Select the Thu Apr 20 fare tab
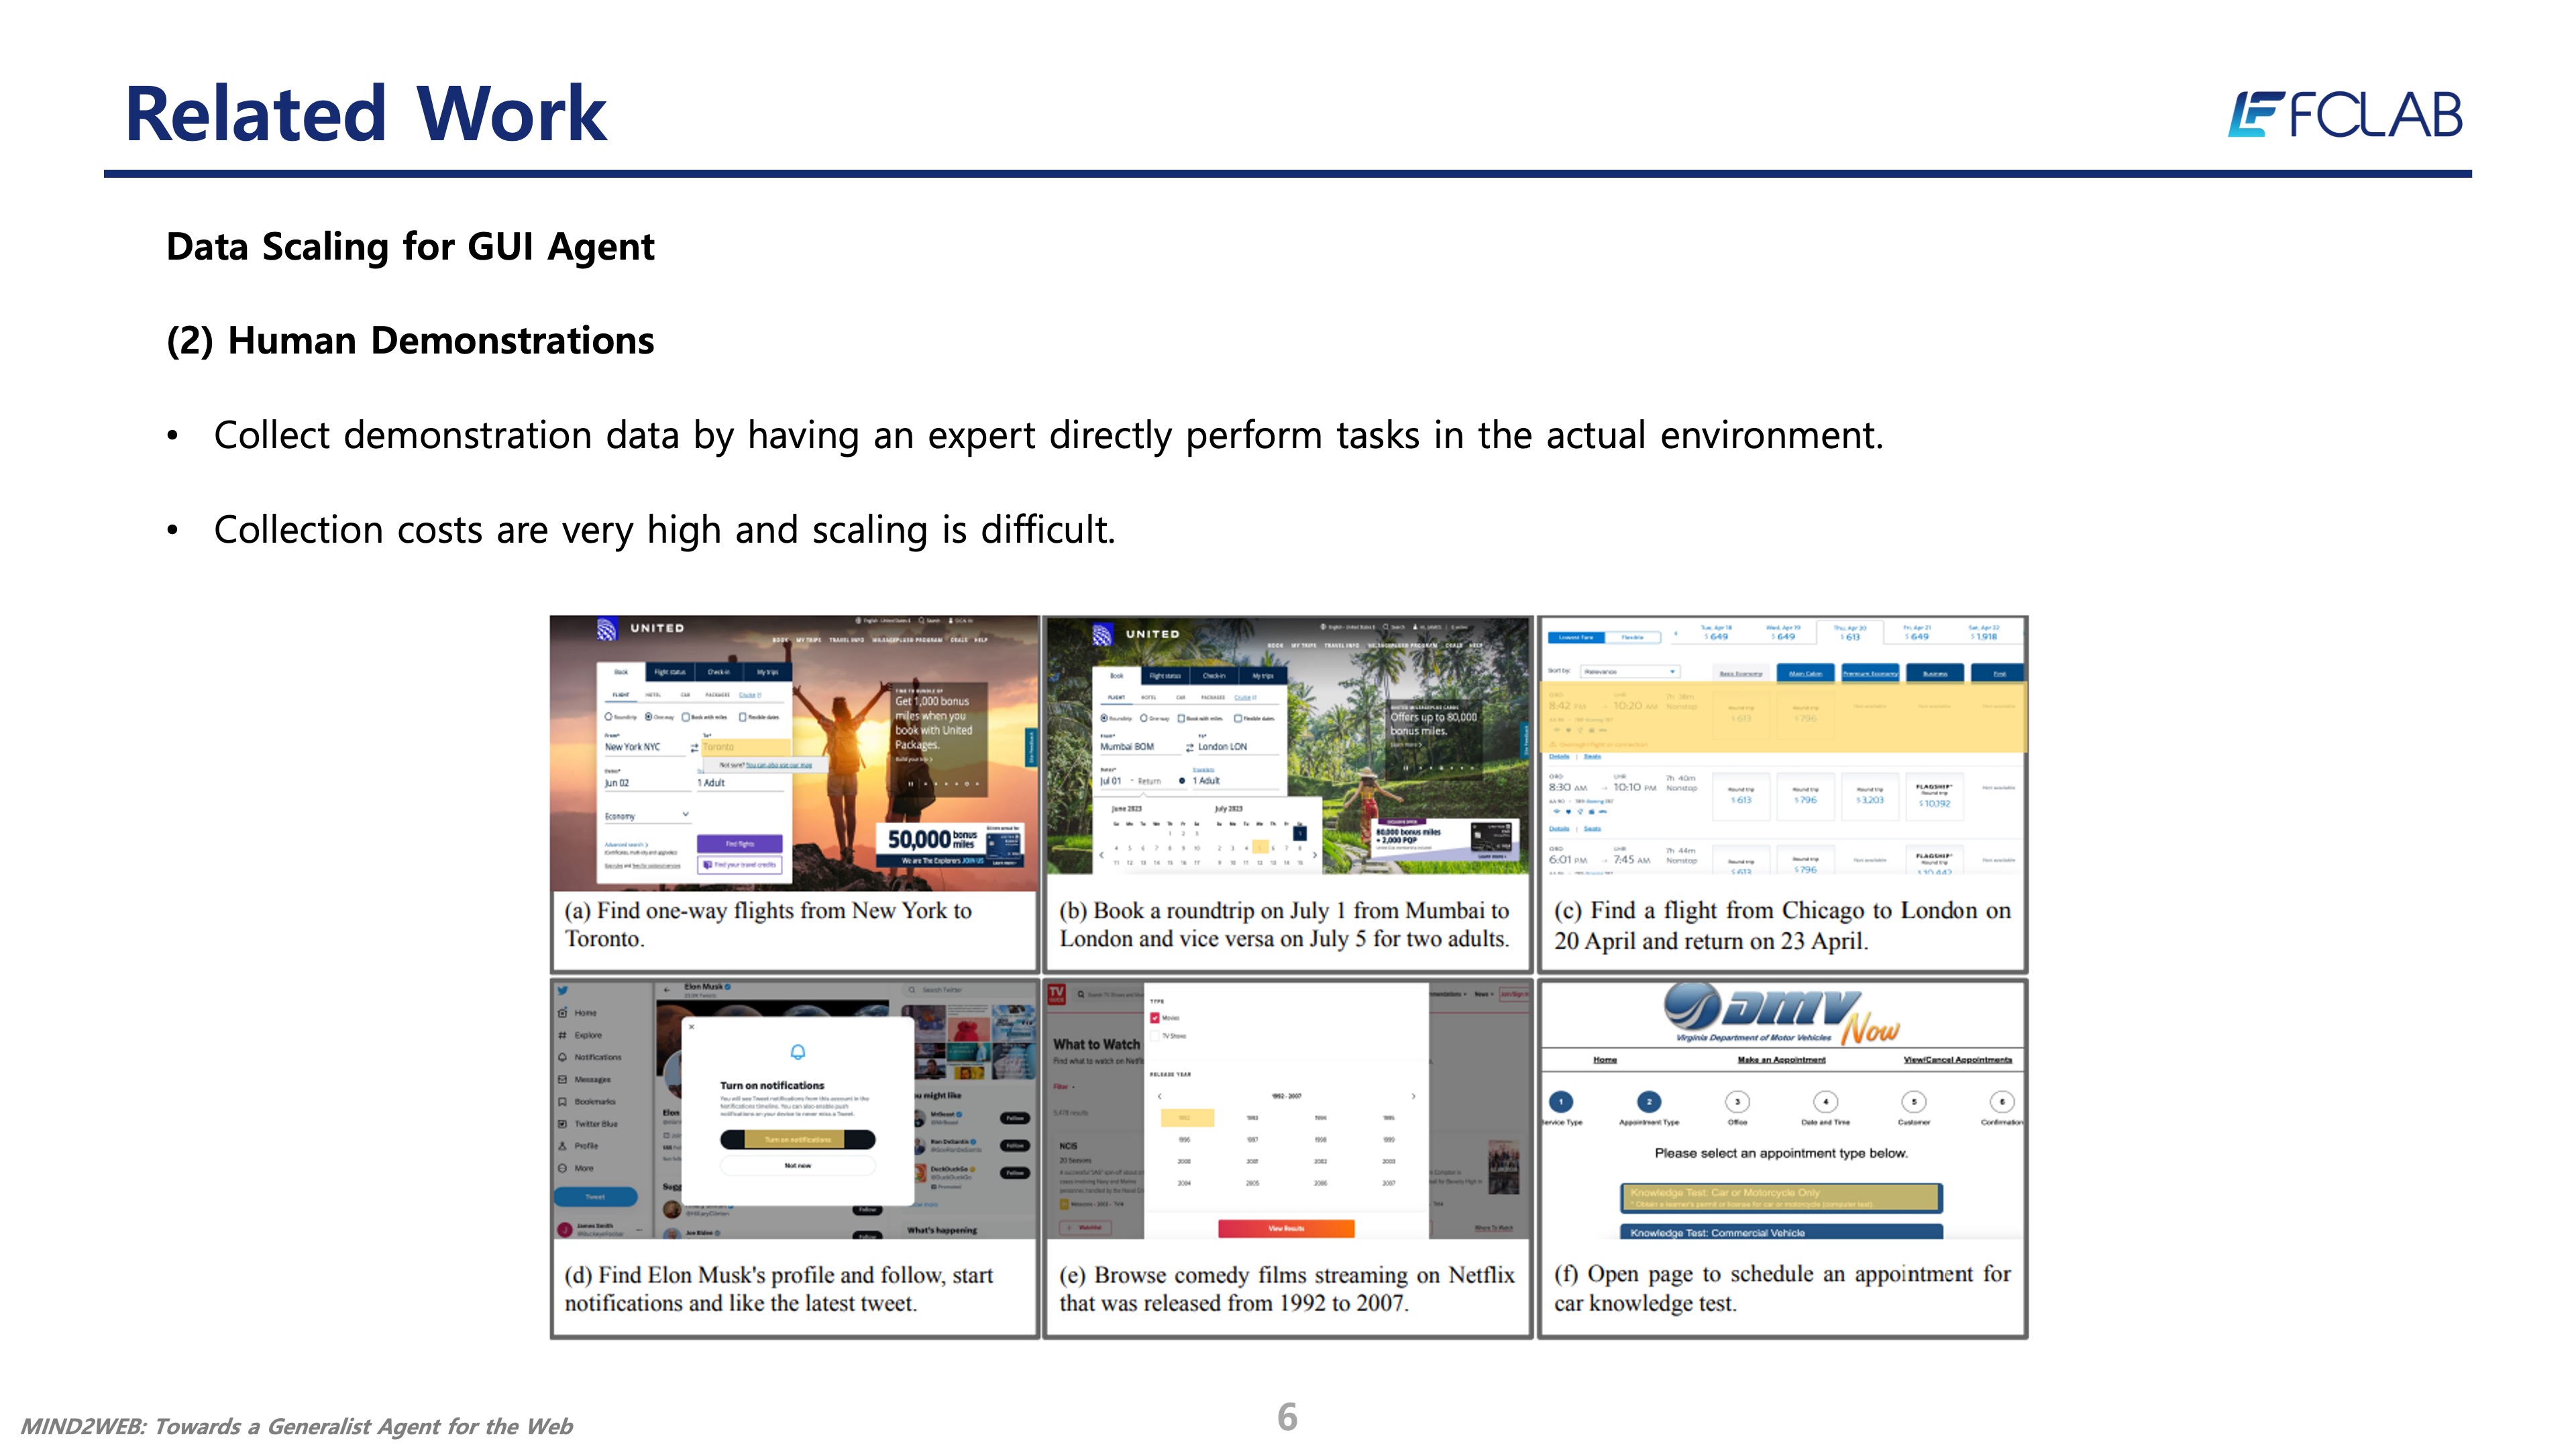Viewport: 2576px width, 1449px height. [1849, 632]
